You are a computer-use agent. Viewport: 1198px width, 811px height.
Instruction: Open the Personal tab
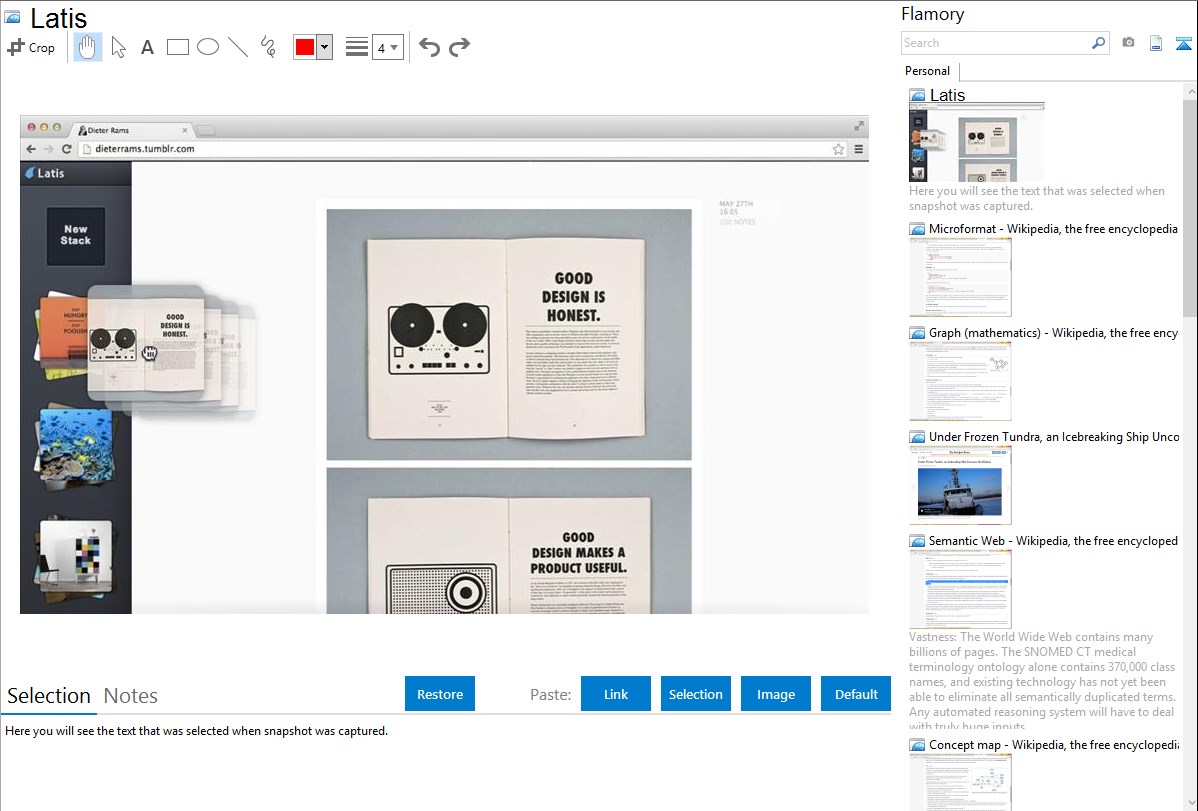pyautogui.click(x=927, y=71)
